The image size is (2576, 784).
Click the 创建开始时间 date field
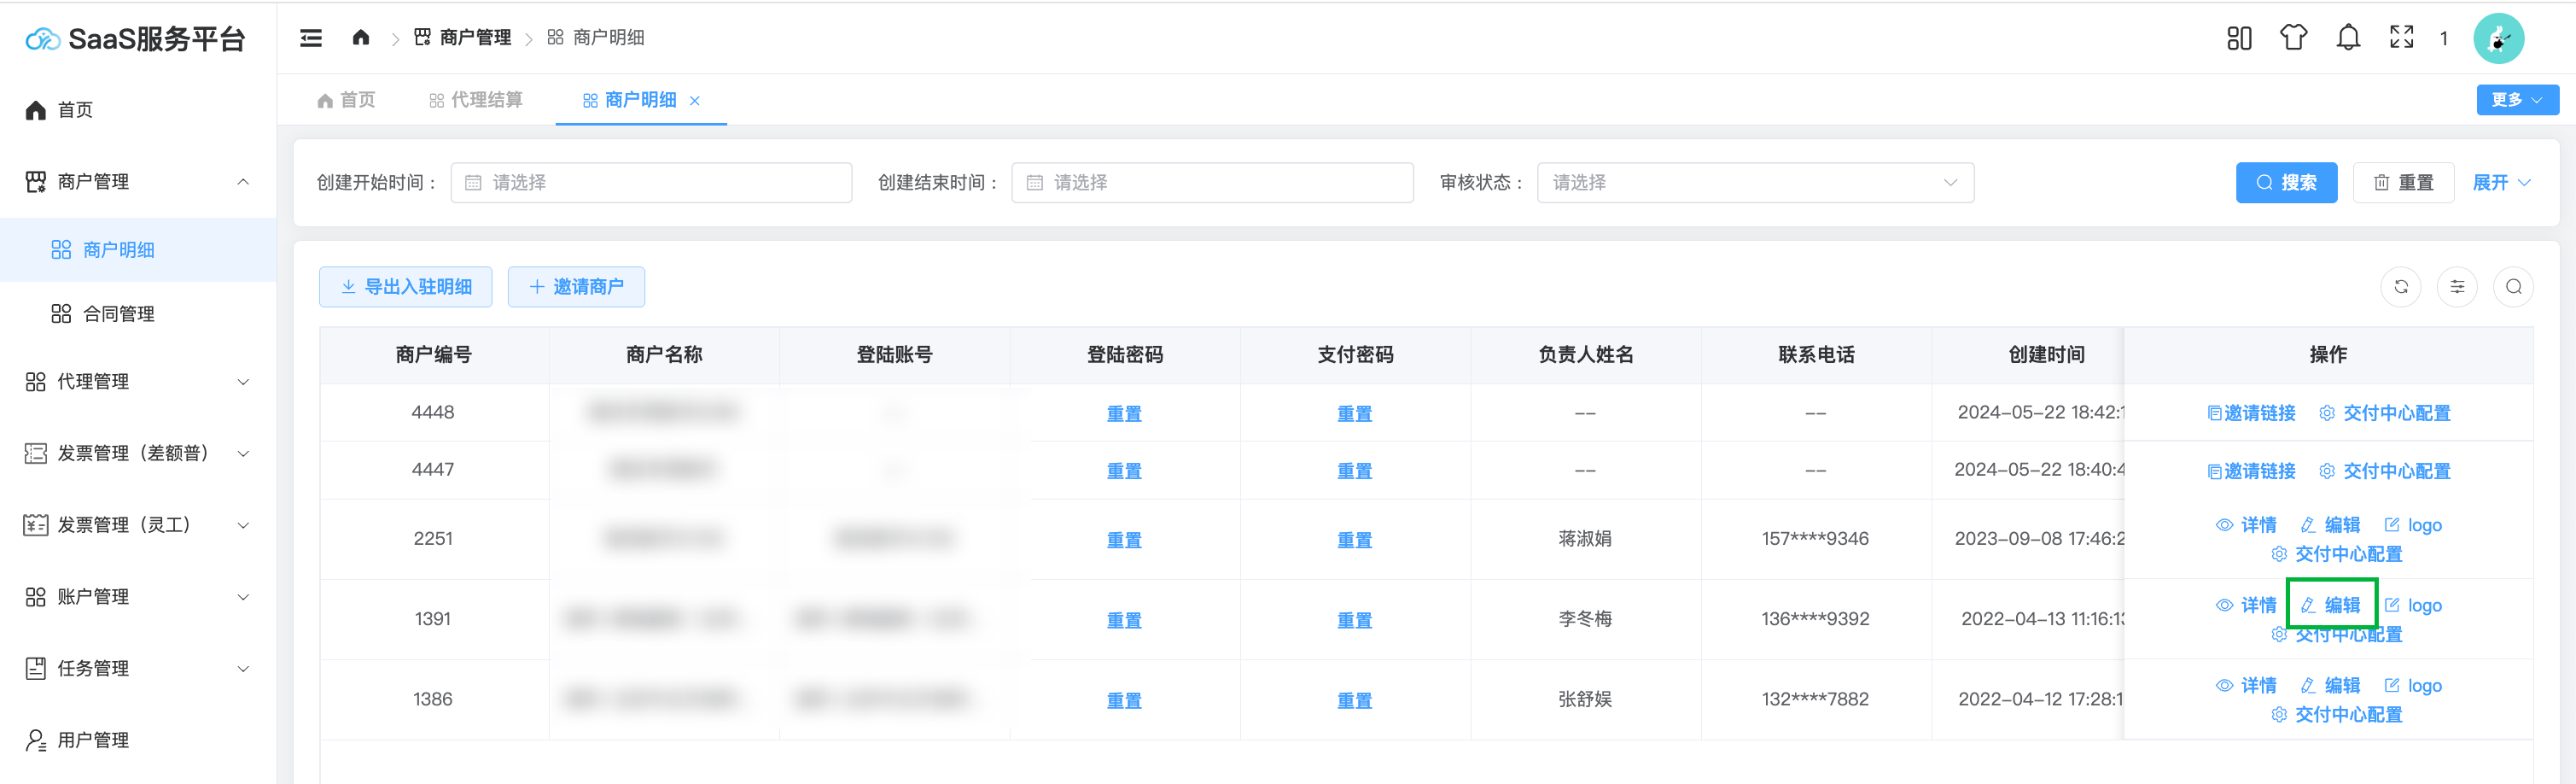[651, 183]
